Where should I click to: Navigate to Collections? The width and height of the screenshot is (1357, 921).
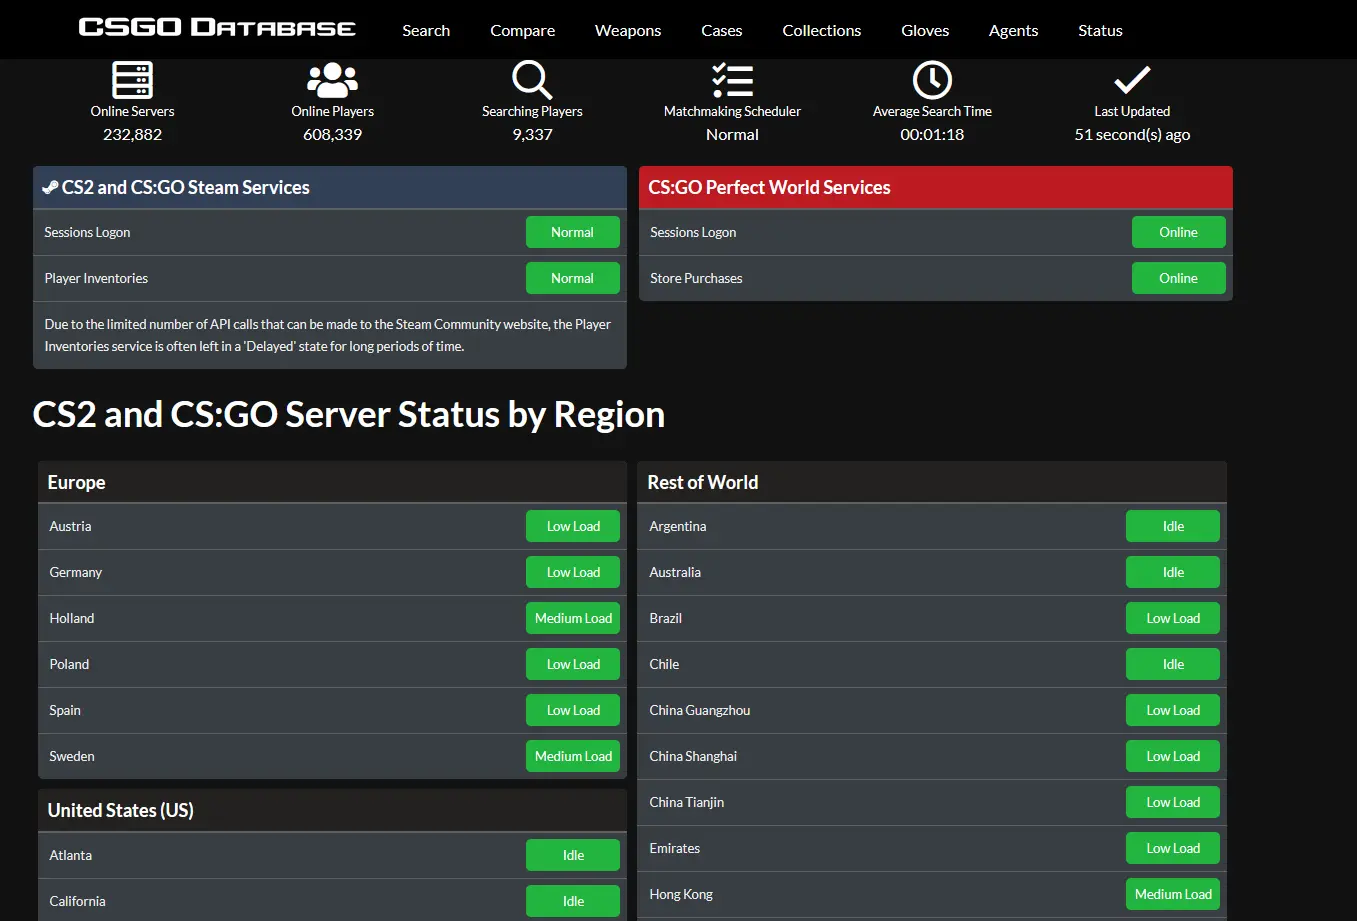coord(821,30)
